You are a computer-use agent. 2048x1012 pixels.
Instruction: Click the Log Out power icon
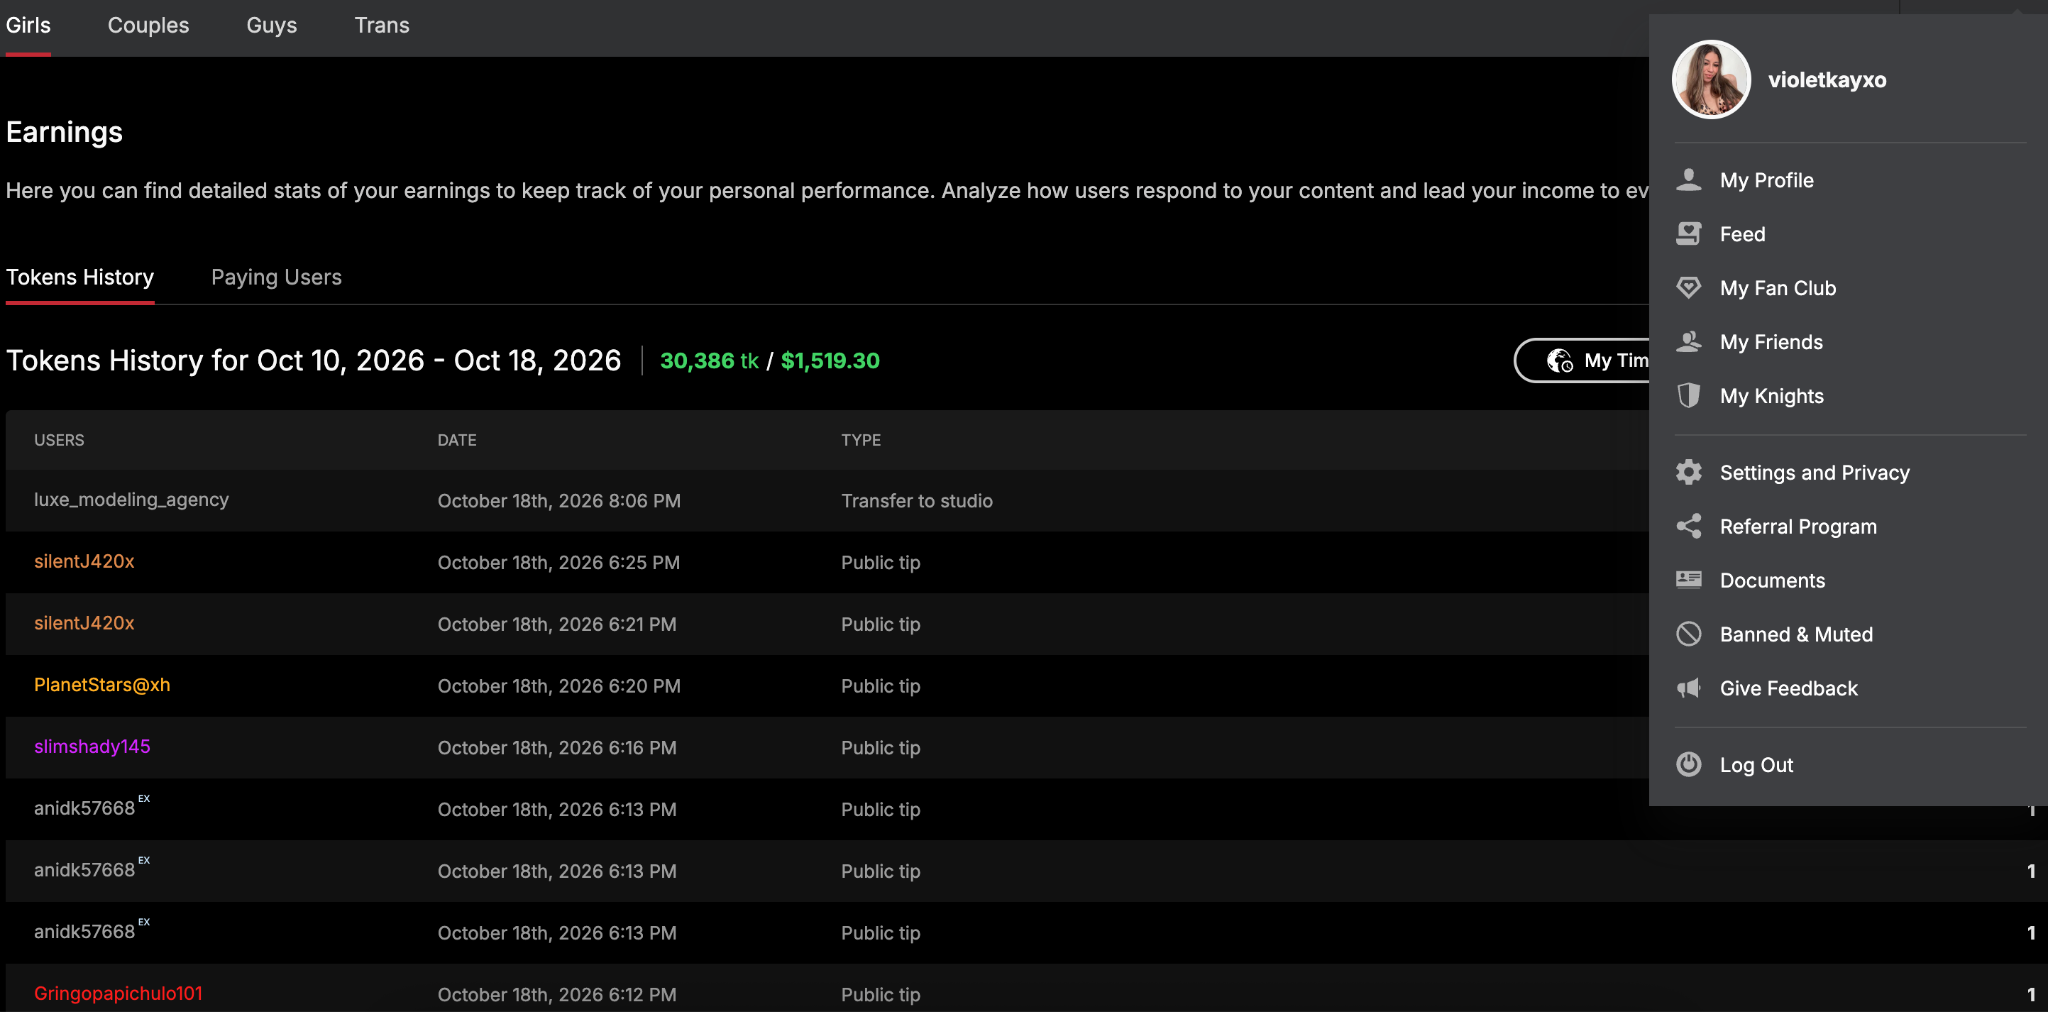pos(1689,764)
